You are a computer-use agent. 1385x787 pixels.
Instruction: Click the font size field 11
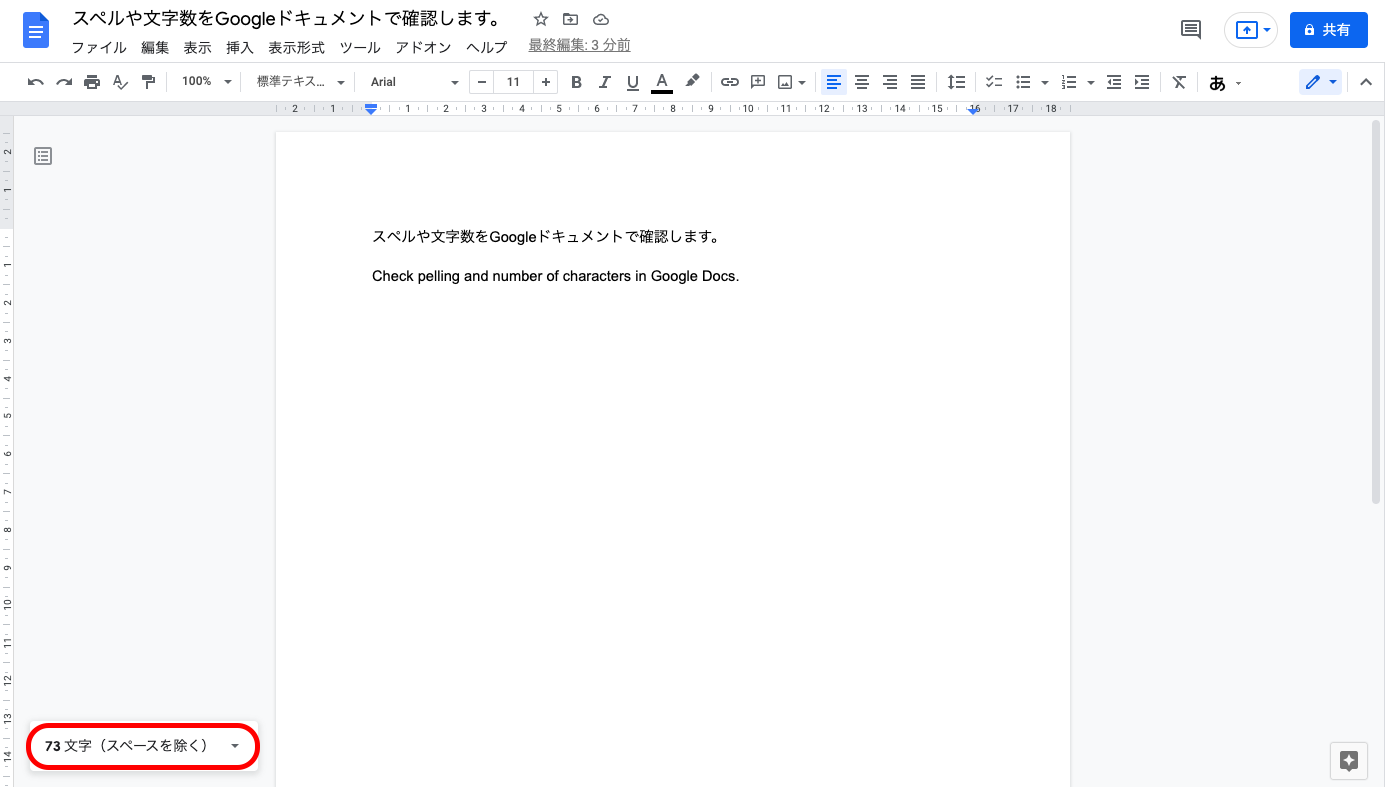(x=513, y=82)
